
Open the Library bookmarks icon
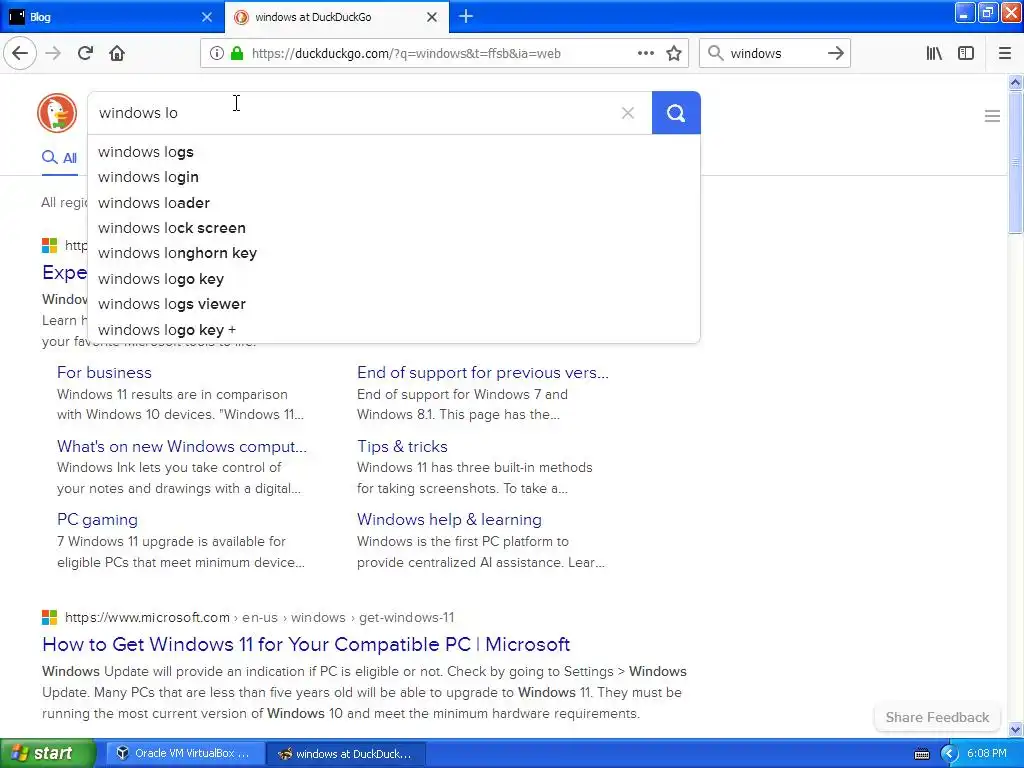point(934,54)
